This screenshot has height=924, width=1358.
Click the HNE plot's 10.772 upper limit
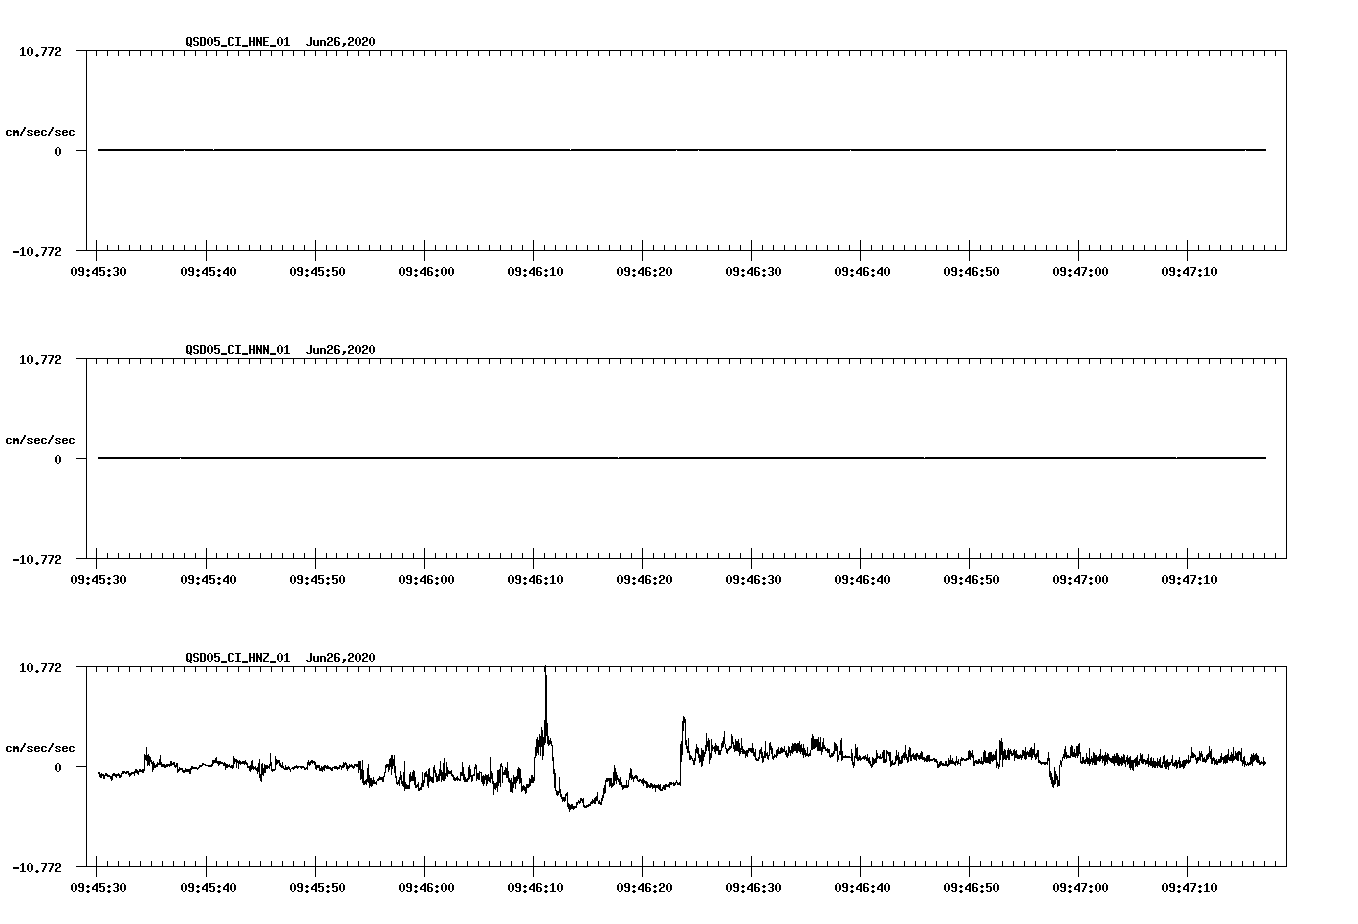40,51
